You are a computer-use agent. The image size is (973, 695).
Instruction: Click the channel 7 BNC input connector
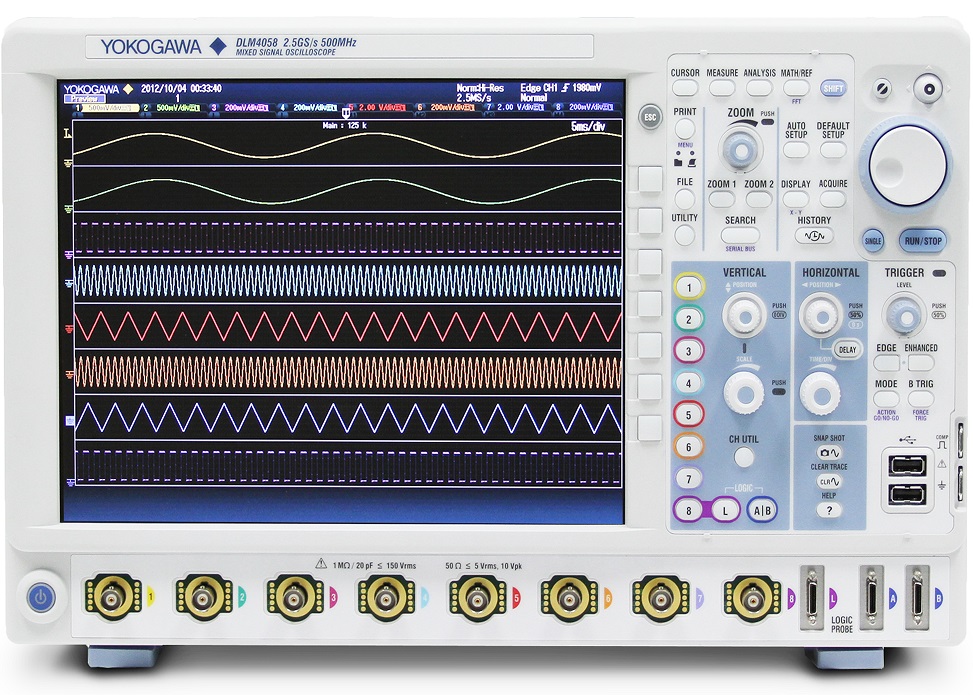coord(660,598)
